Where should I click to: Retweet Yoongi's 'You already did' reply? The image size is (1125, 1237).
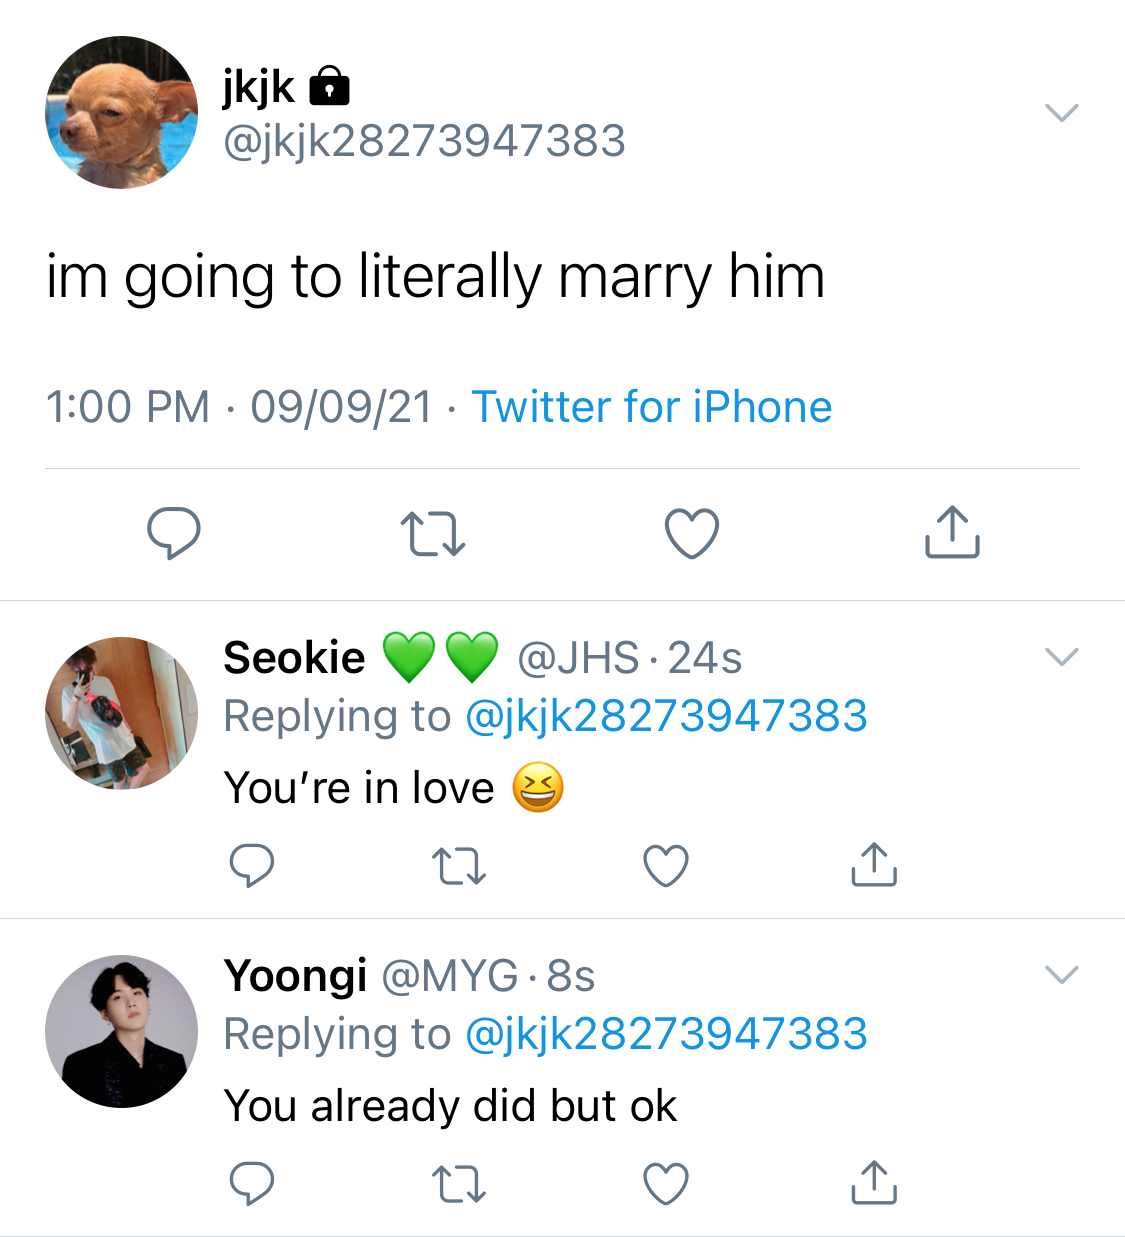click(x=459, y=1185)
